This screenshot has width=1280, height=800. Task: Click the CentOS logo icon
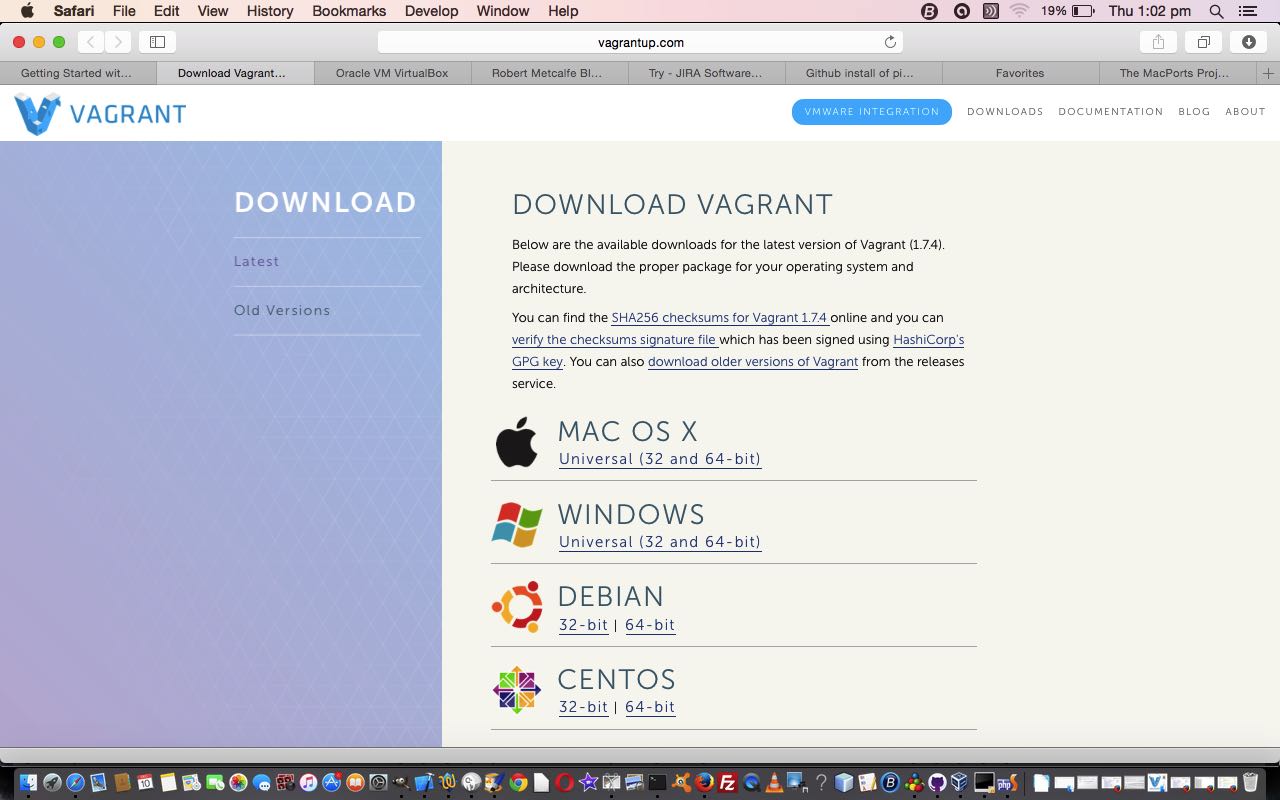(517, 689)
